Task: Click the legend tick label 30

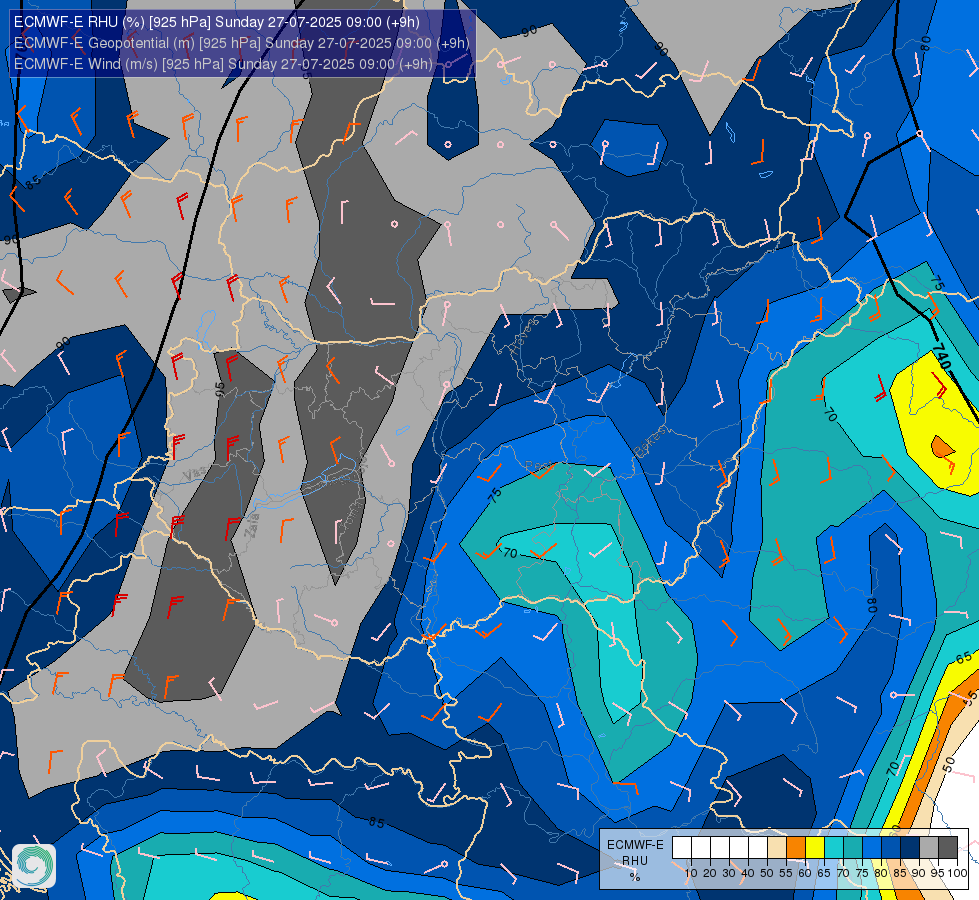Action: [729, 873]
